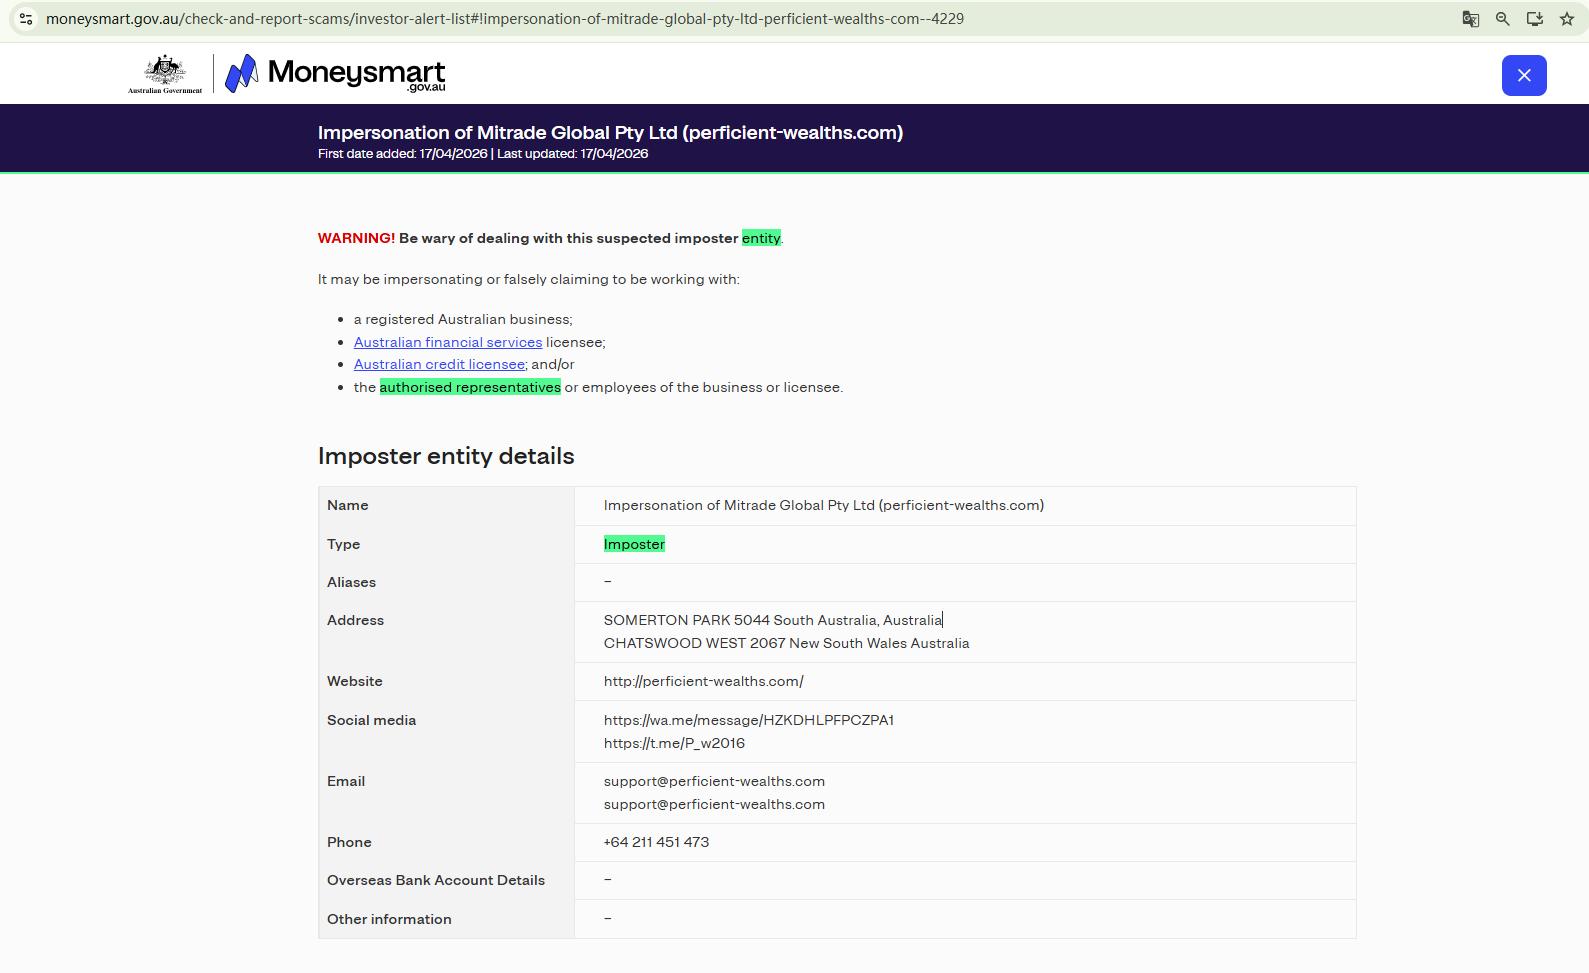Click the translate page icon

coord(1470,19)
